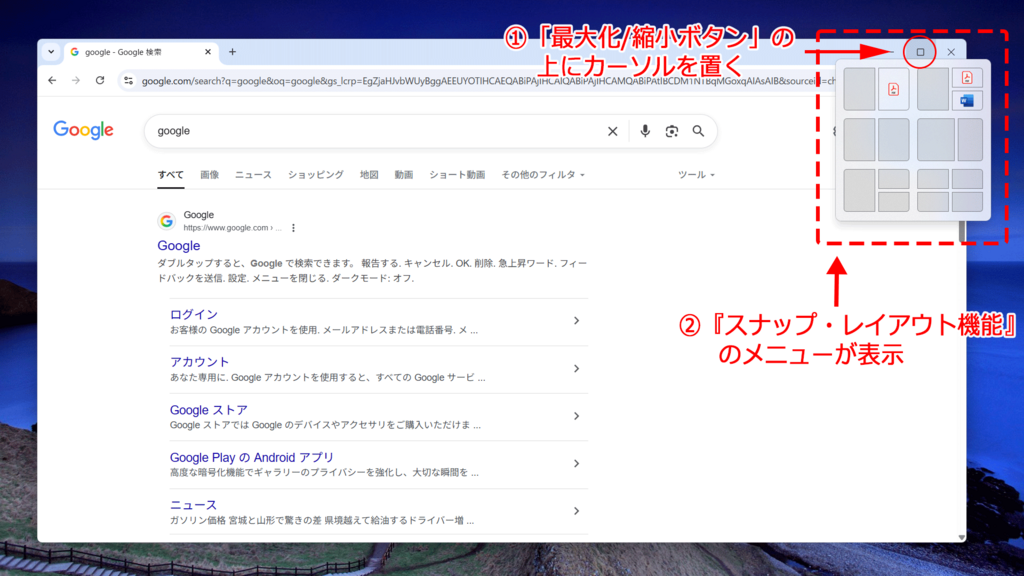1024x576 pixels.
Task: Open image search with the camera lens icon
Action: 671,131
